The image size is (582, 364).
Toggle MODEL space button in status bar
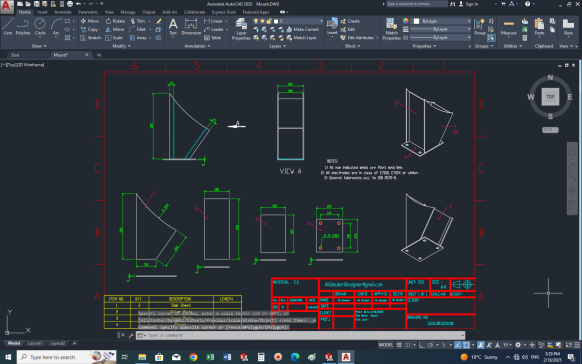pyautogui.click(x=386, y=345)
